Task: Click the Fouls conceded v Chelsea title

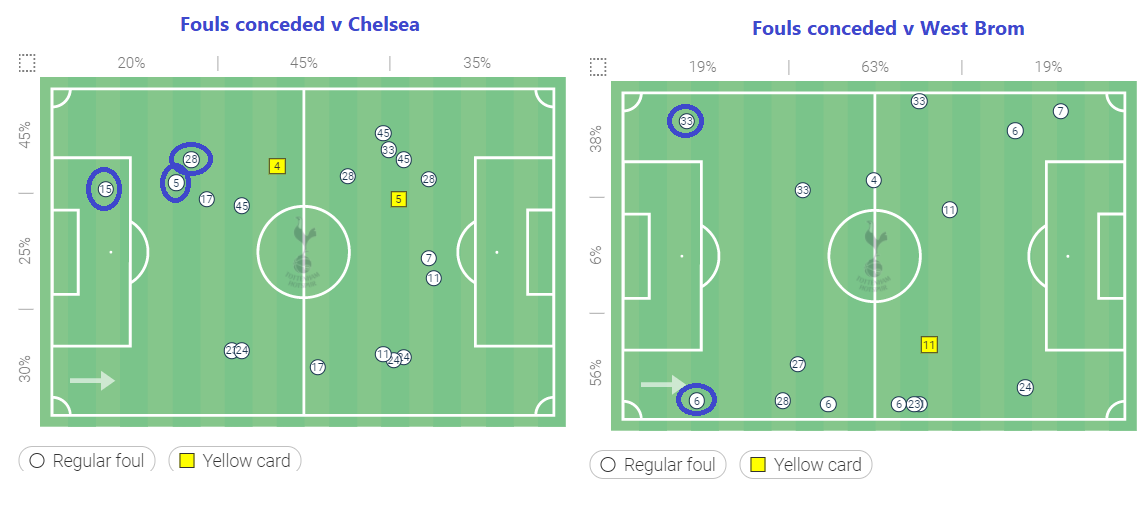Action: tap(300, 24)
